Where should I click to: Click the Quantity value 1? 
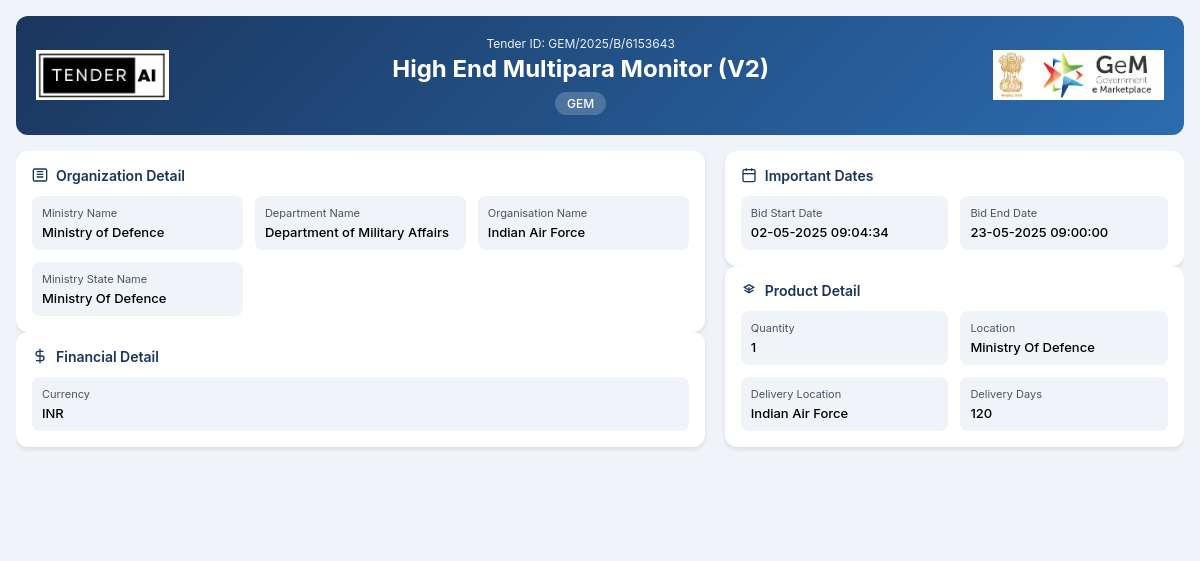tap(754, 348)
